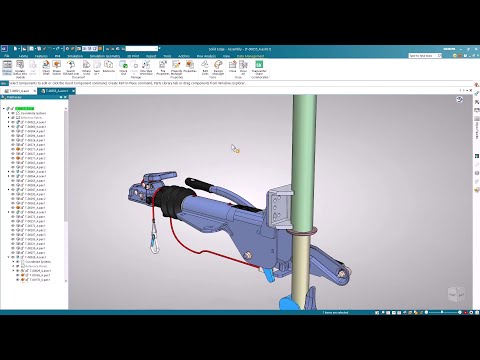Screen dimensions: 480x360
Task: Close the PathFinder panel
Action: (66, 97)
